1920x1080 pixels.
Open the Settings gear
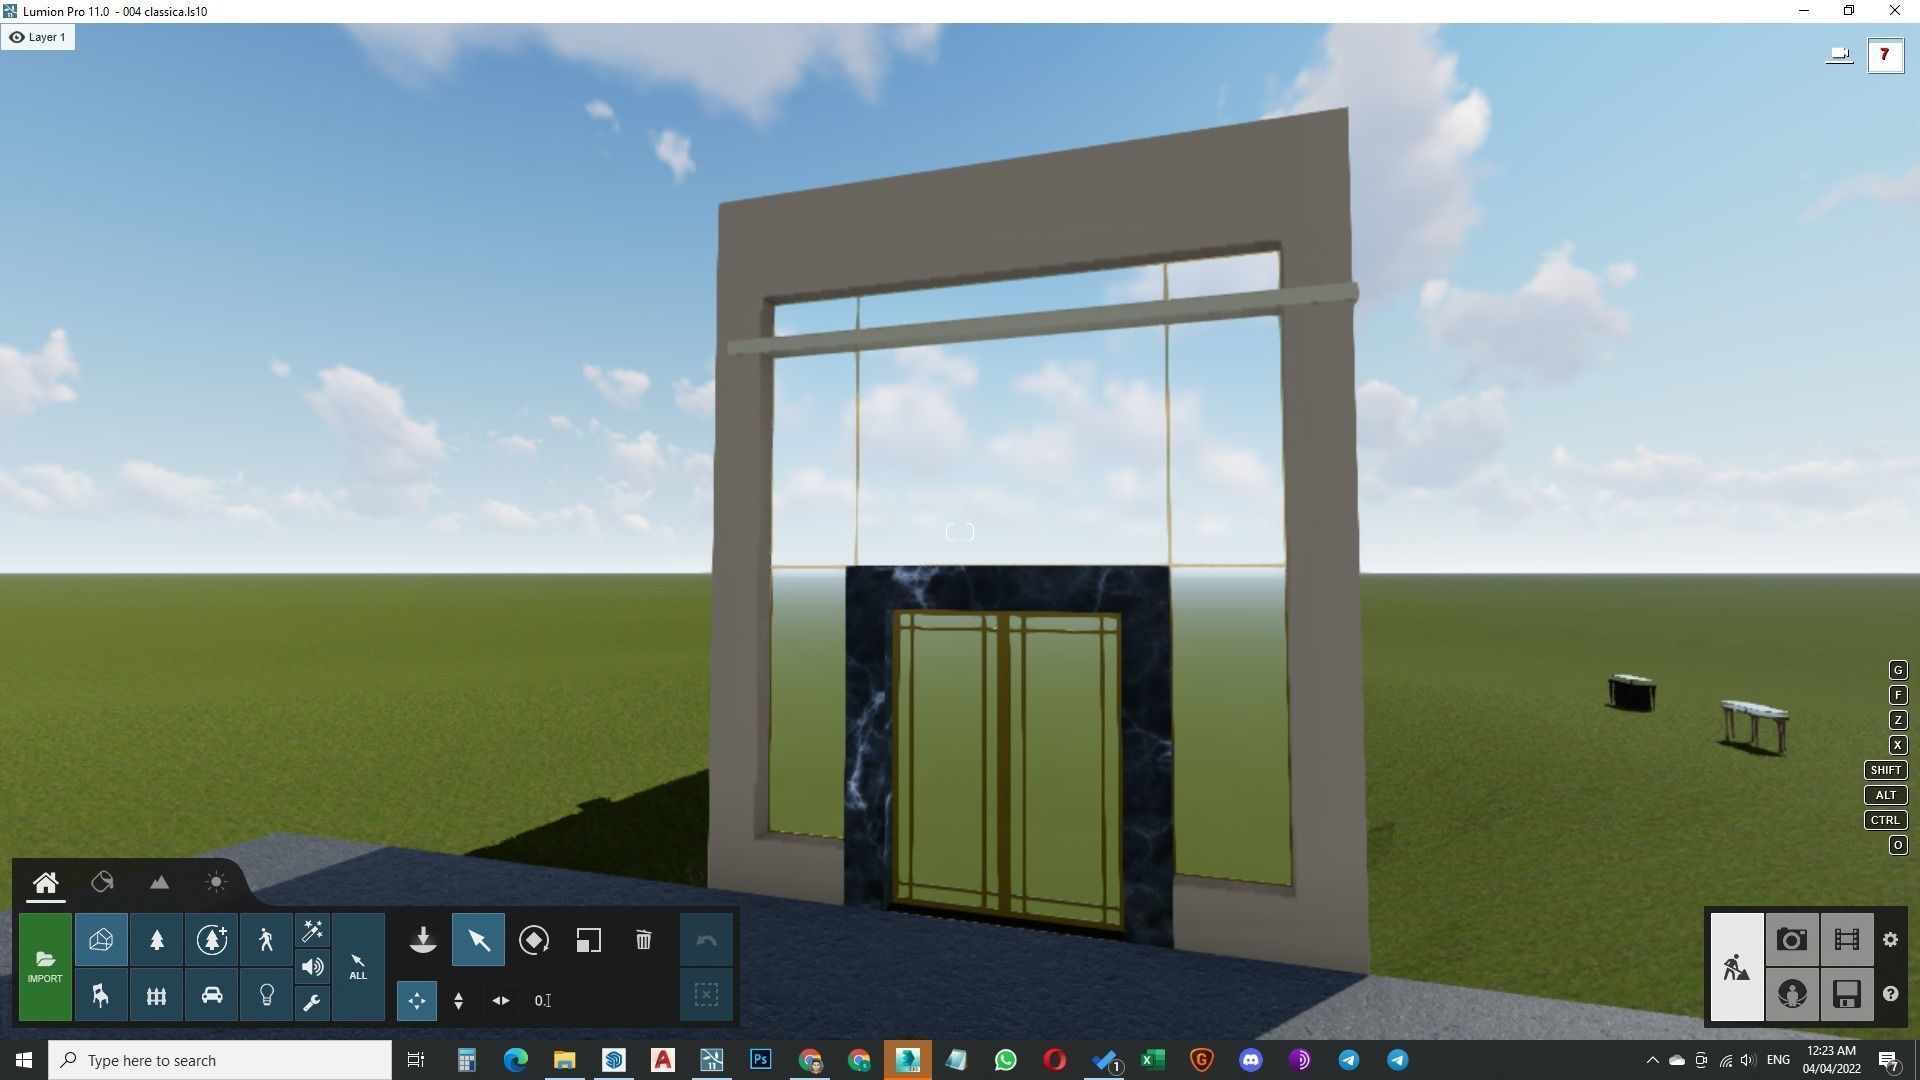(x=1890, y=940)
